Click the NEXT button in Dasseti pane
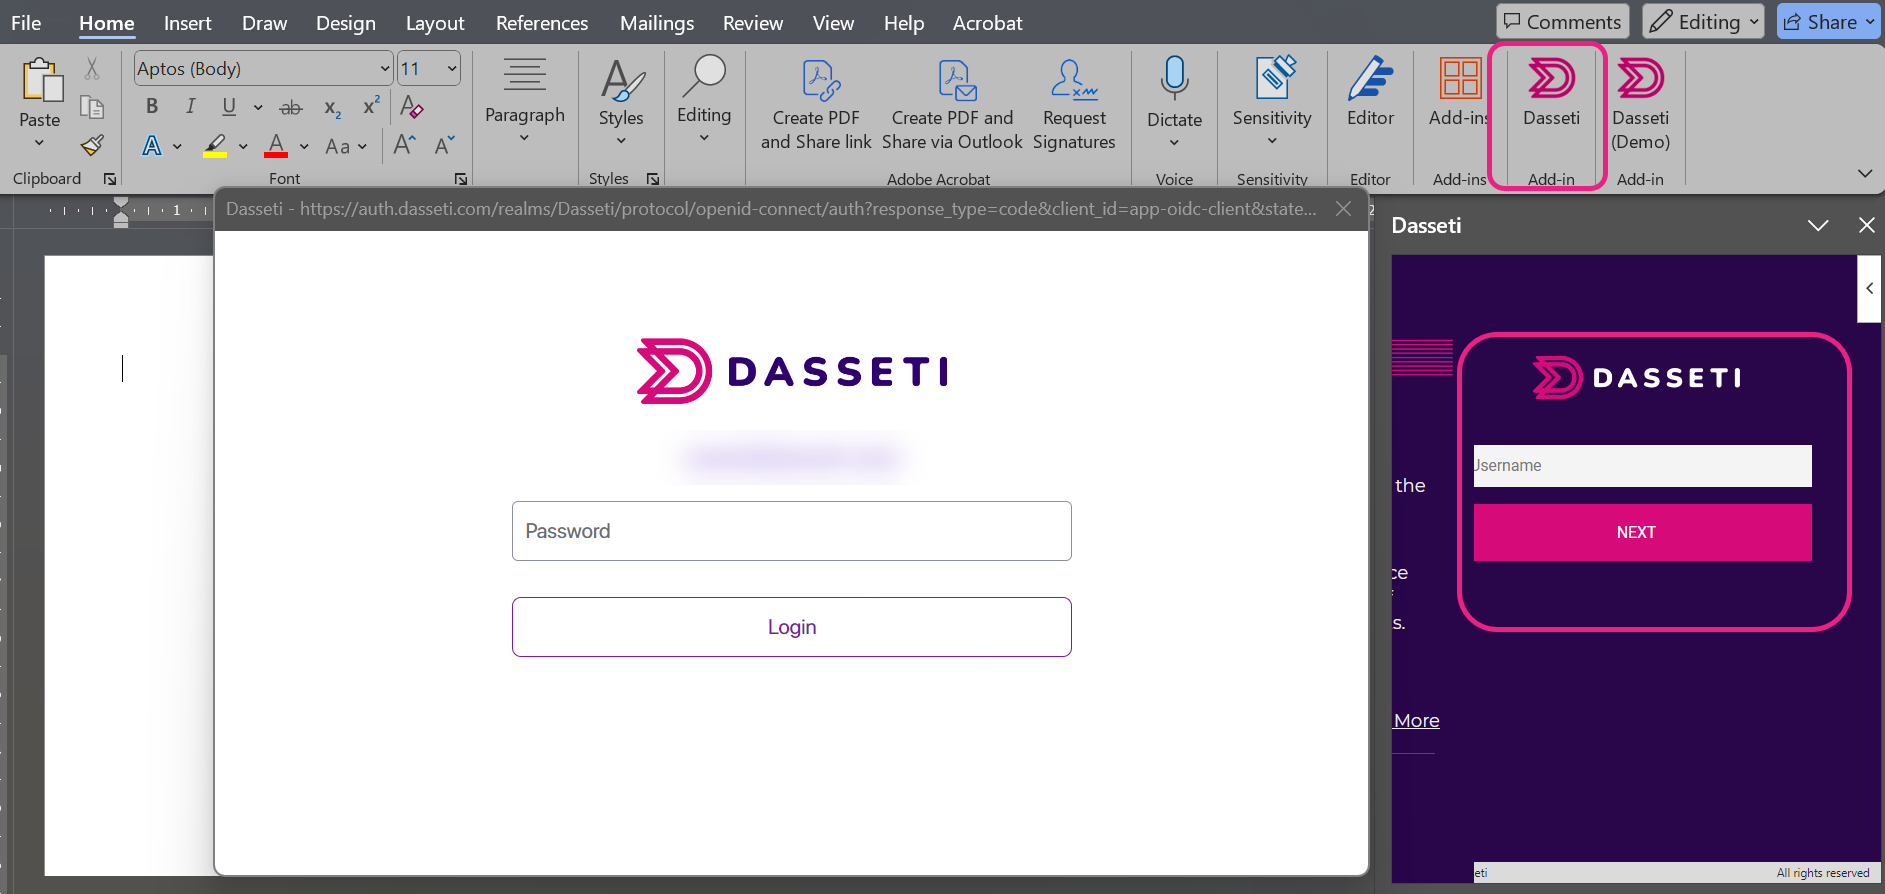This screenshot has width=1885, height=894. 1643,532
